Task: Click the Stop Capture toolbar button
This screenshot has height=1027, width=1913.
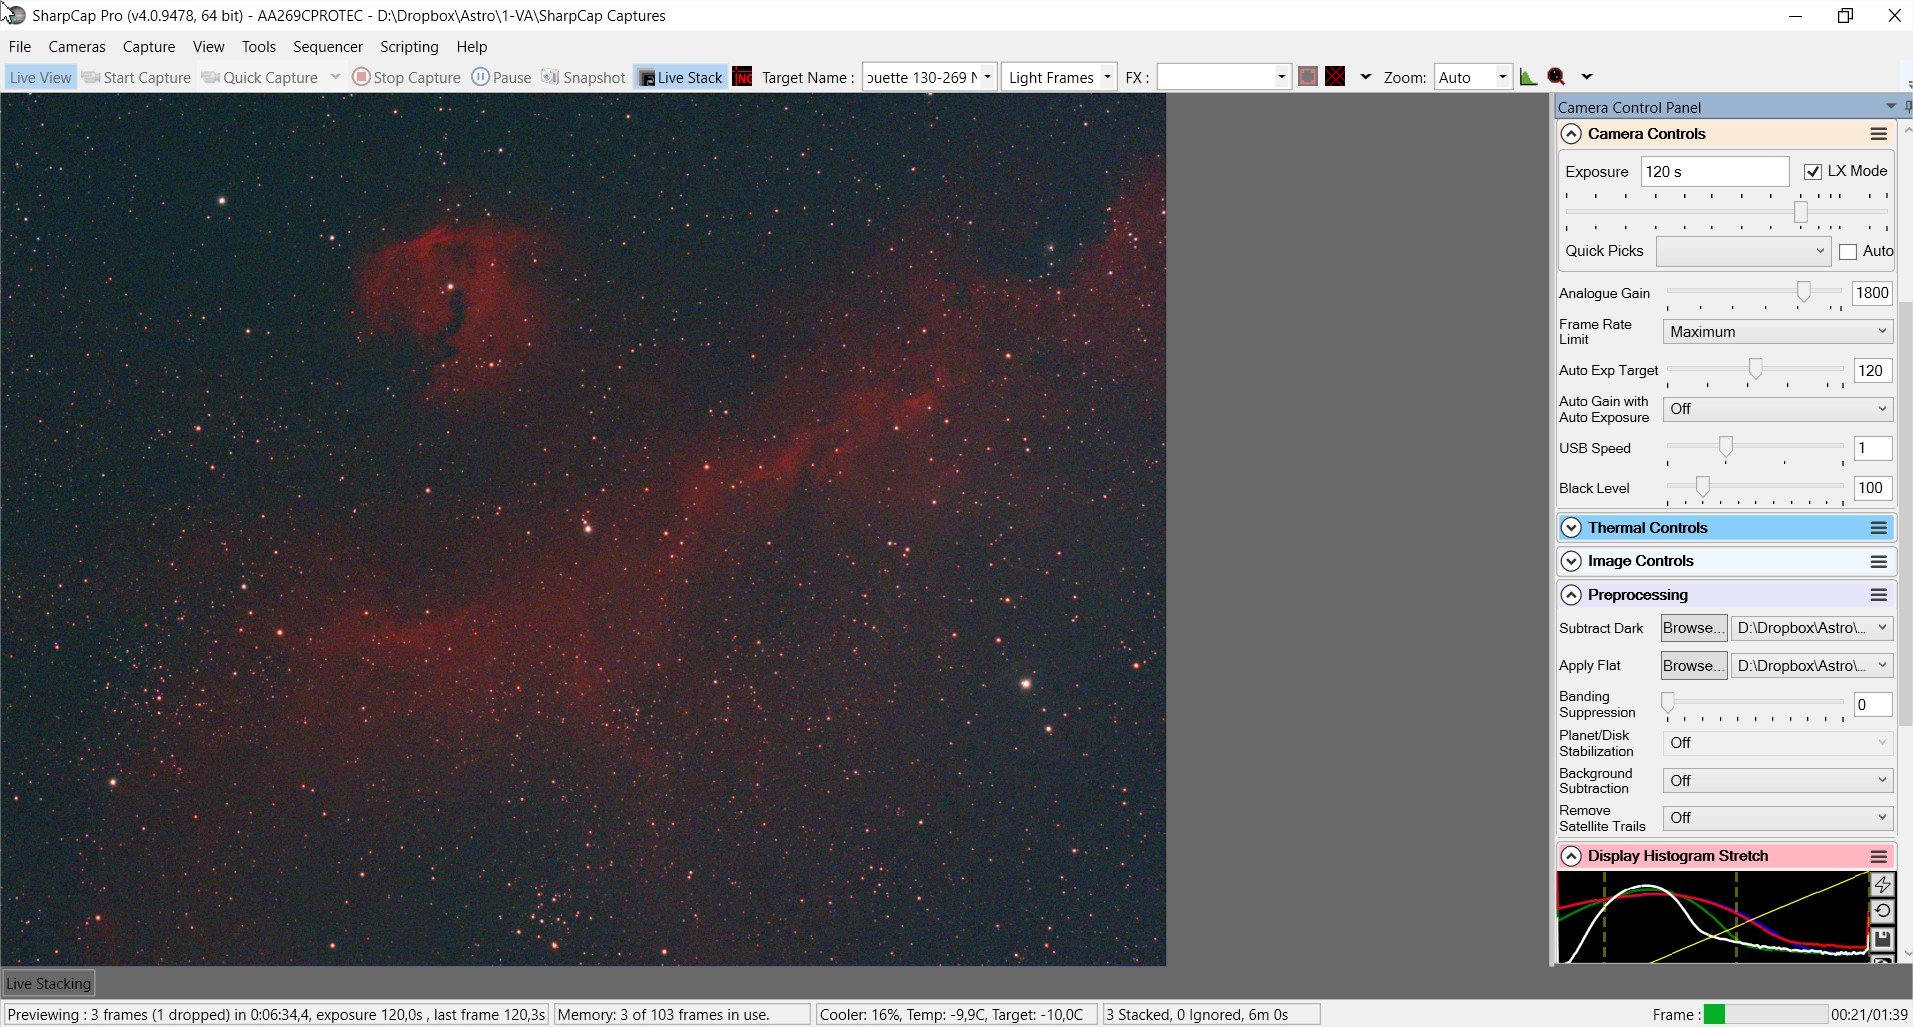Action: pos(406,77)
